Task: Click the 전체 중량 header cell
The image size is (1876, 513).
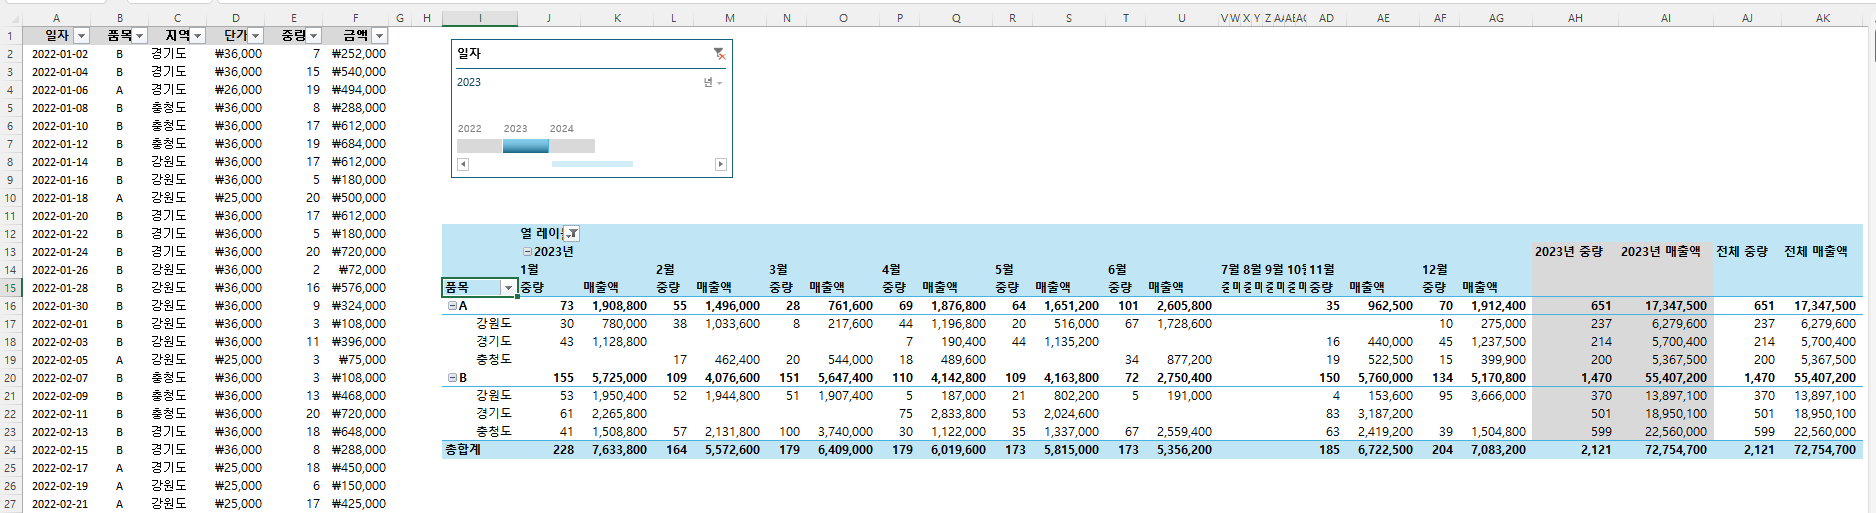Action: (x=1742, y=252)
